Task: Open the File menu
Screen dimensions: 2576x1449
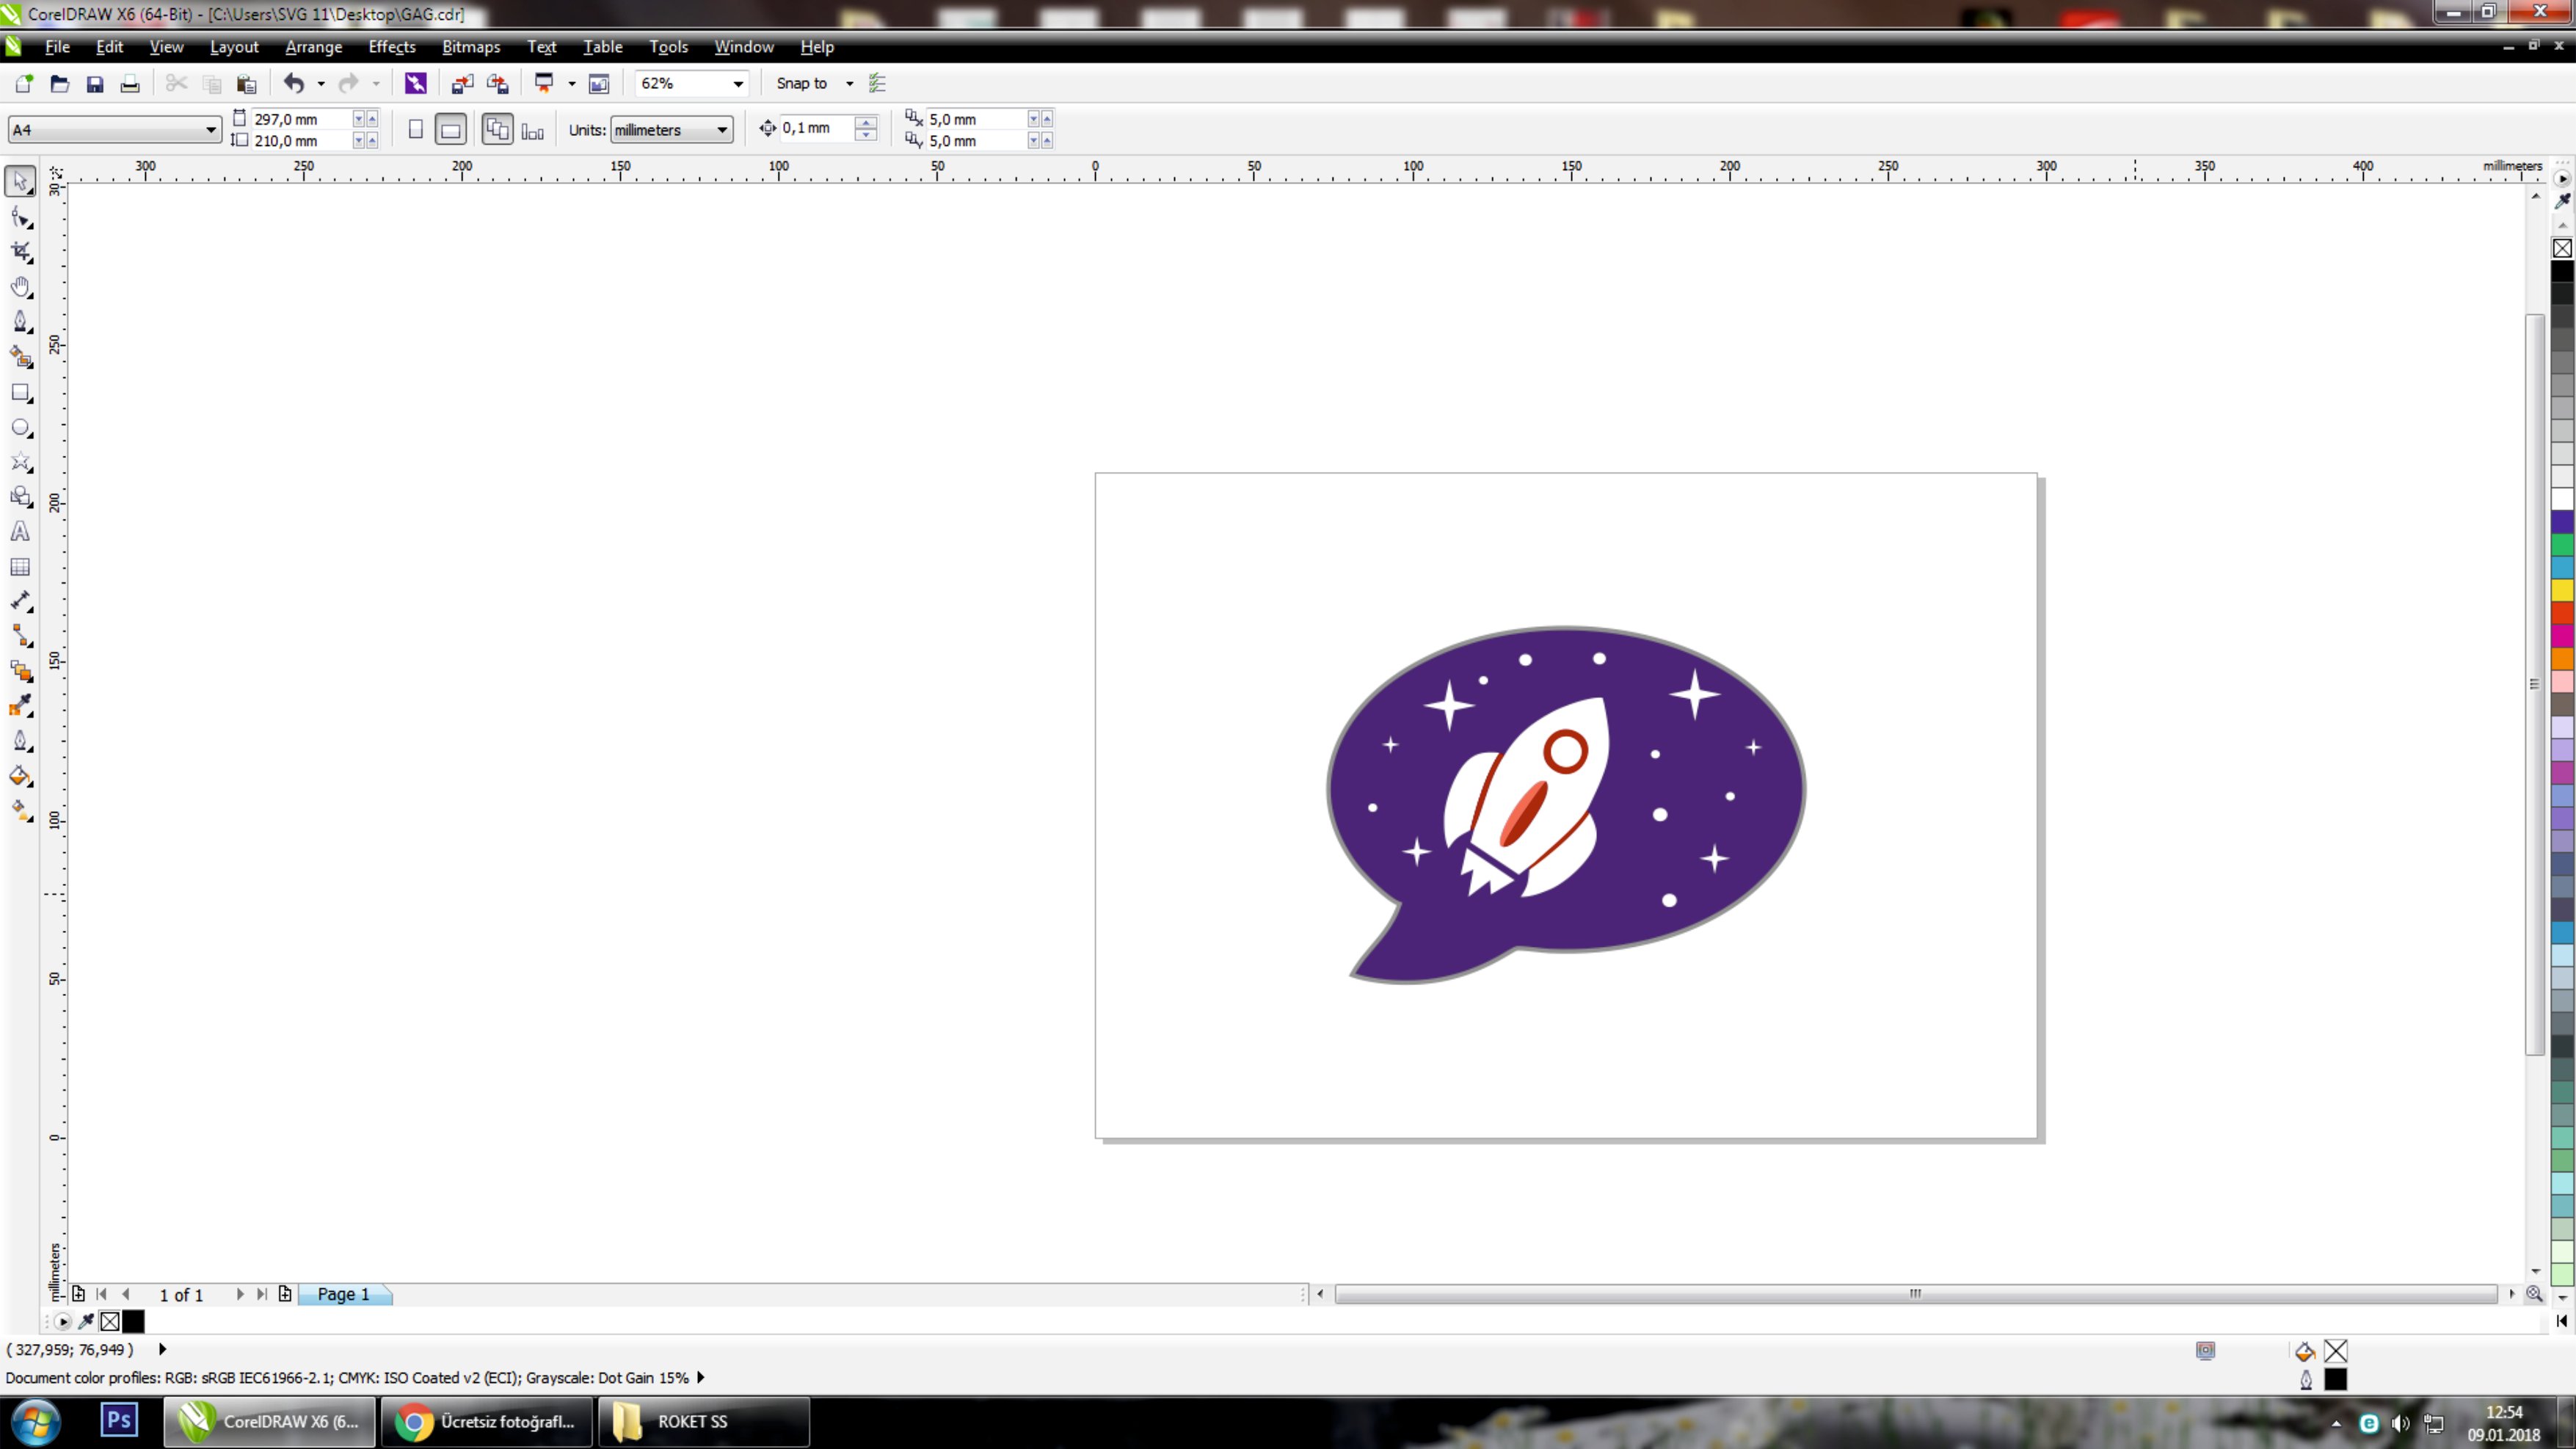Action: [57, 47]
